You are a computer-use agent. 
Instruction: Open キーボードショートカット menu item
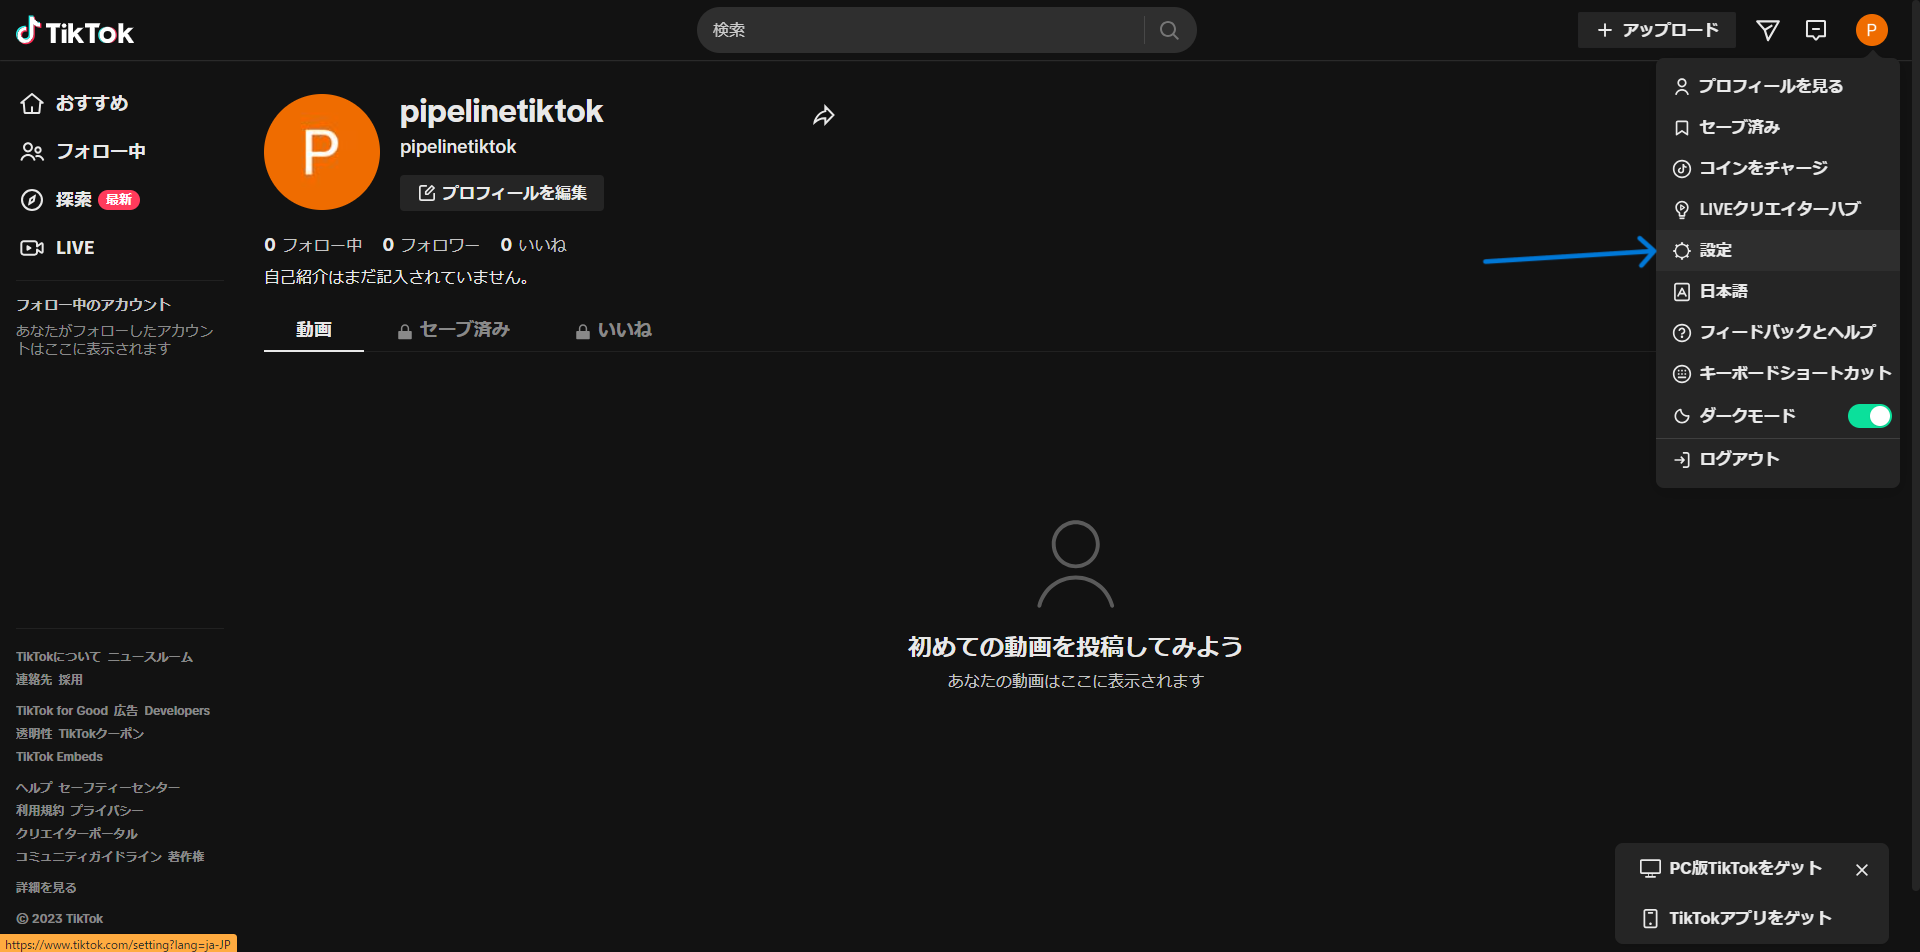[x=1778, y=373]
